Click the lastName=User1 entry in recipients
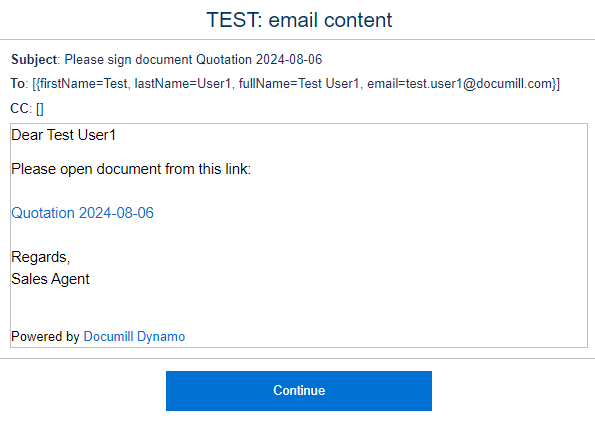Image resolution: width=595 pixels, height=421 pixels. pyautogui.click(x=183, y=84)
